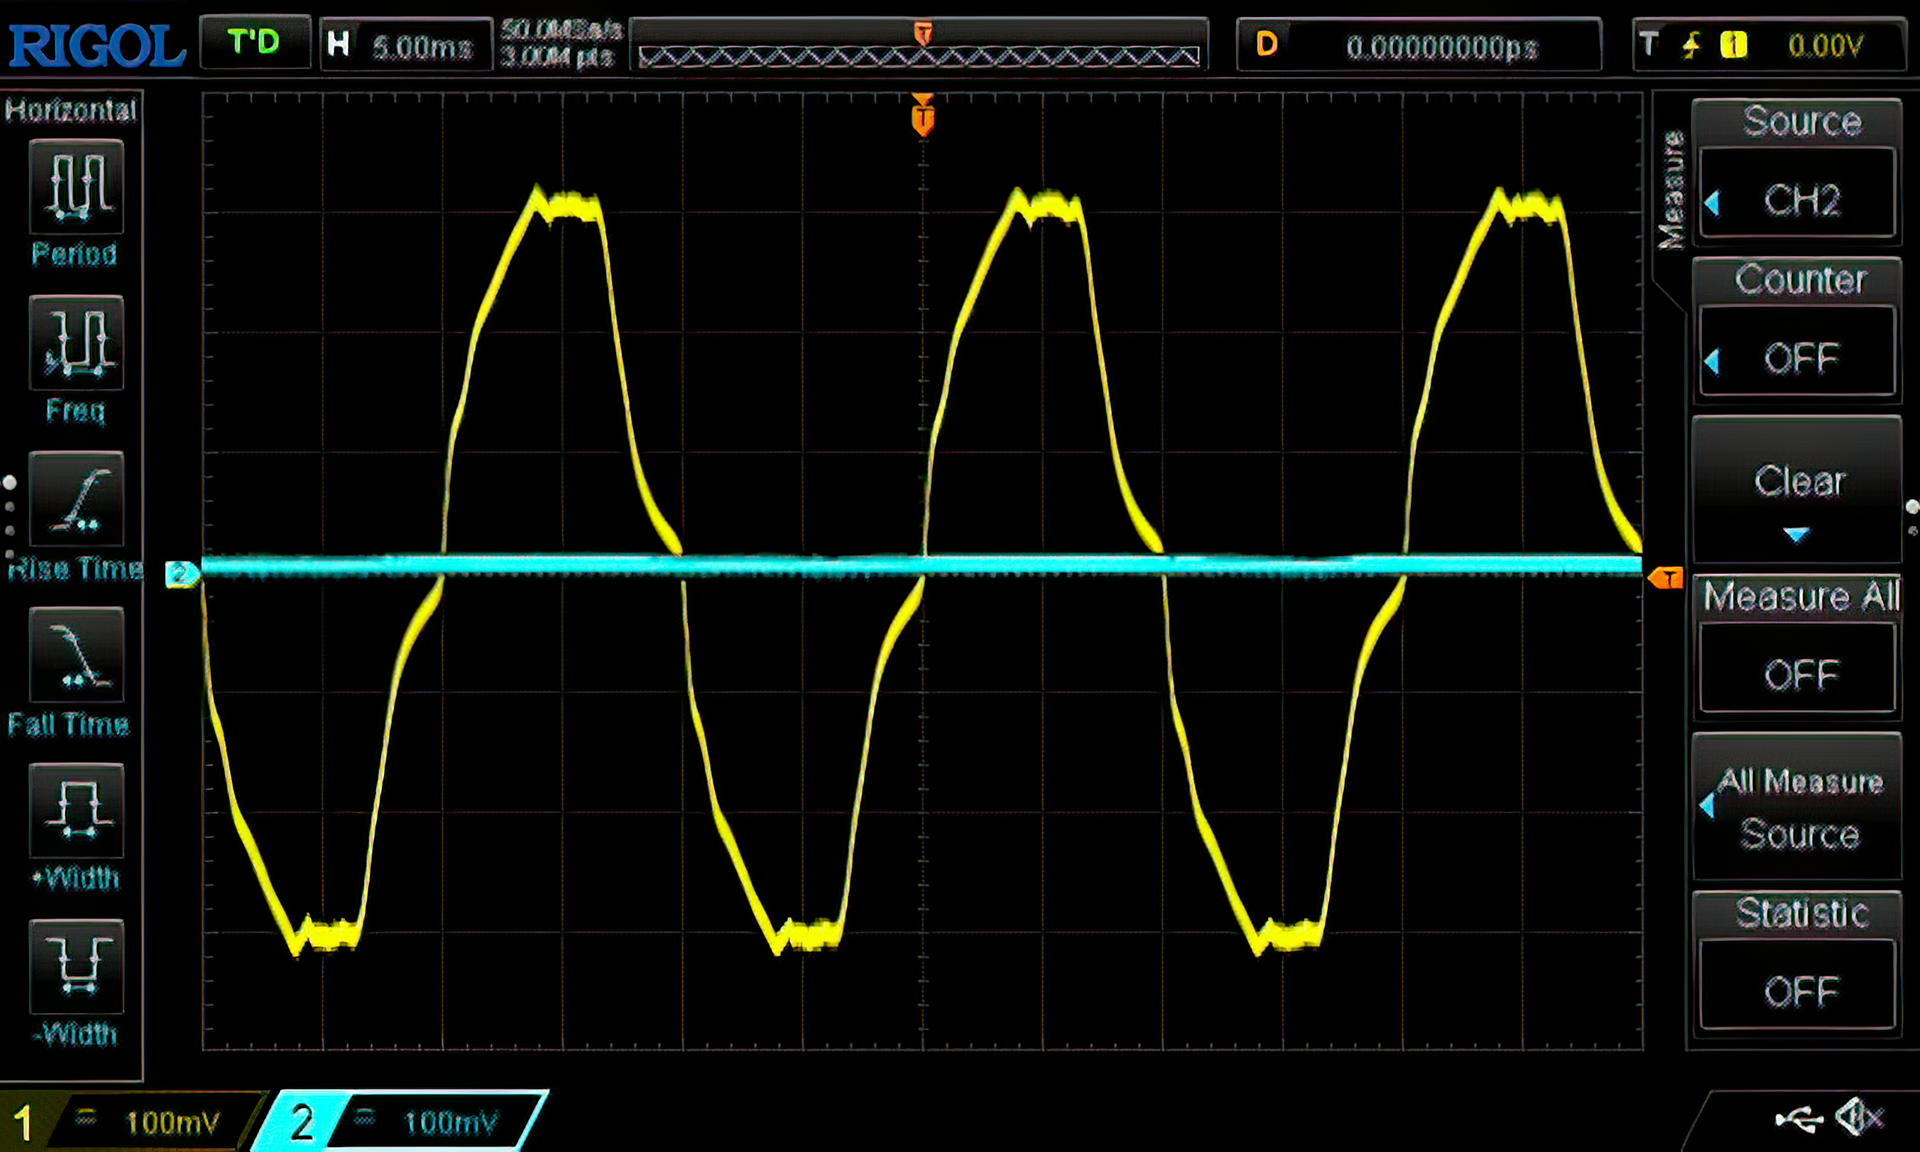Screen dimensions: 1920x1152
Task: Toggle Measure All OFF setting
Action: pyautogui.click(x=1798, y=674)
